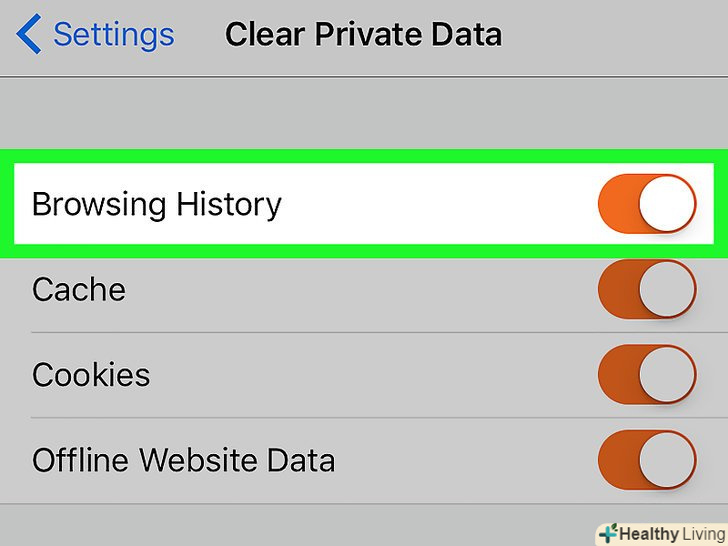Tap the Offline Website Data label
Image resolution: width=728 pixels, height=546 pixels.
184,461
